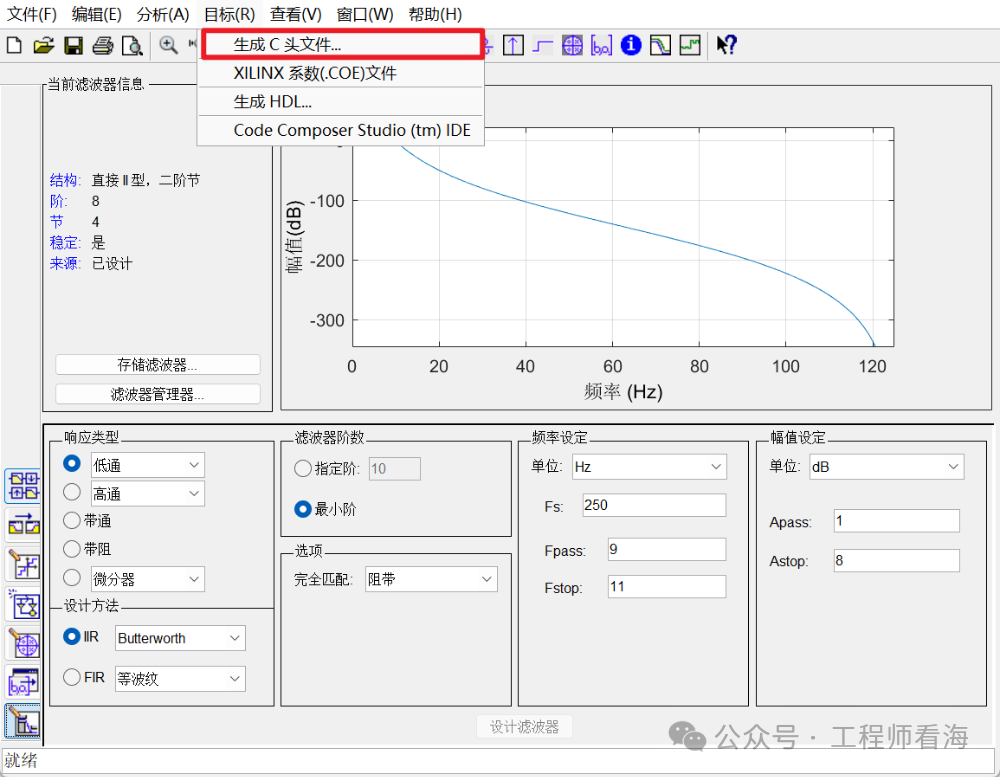The image size is (1000, 777).
Task: Choose Code Composer Studio (tm) IDE entry
Action: point(341,130)
